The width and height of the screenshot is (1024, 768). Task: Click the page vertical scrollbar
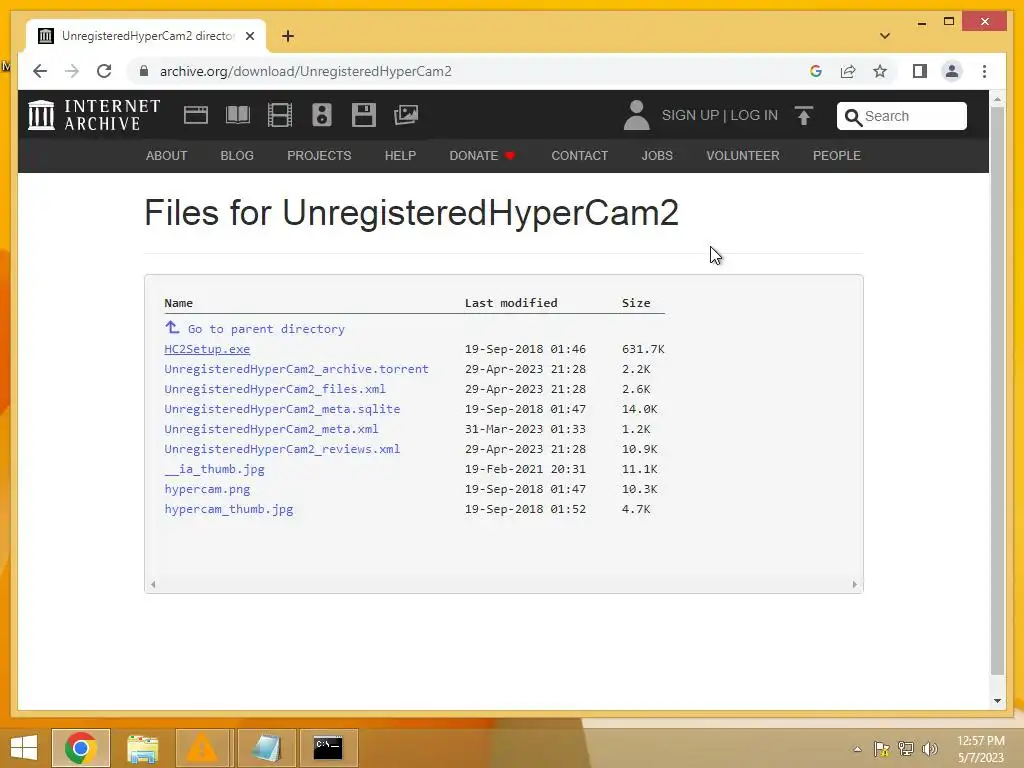997,391
